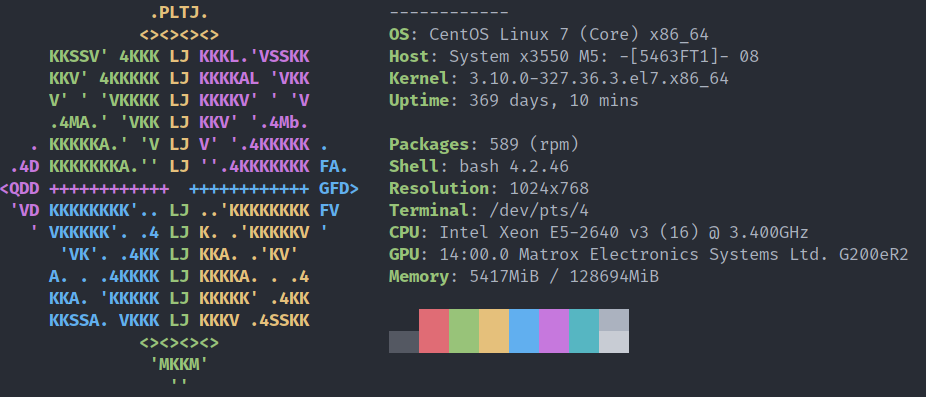This screenshot has width=926, height=397.
Task: Click the blue color block in palette
Action: tap(524, 331)
